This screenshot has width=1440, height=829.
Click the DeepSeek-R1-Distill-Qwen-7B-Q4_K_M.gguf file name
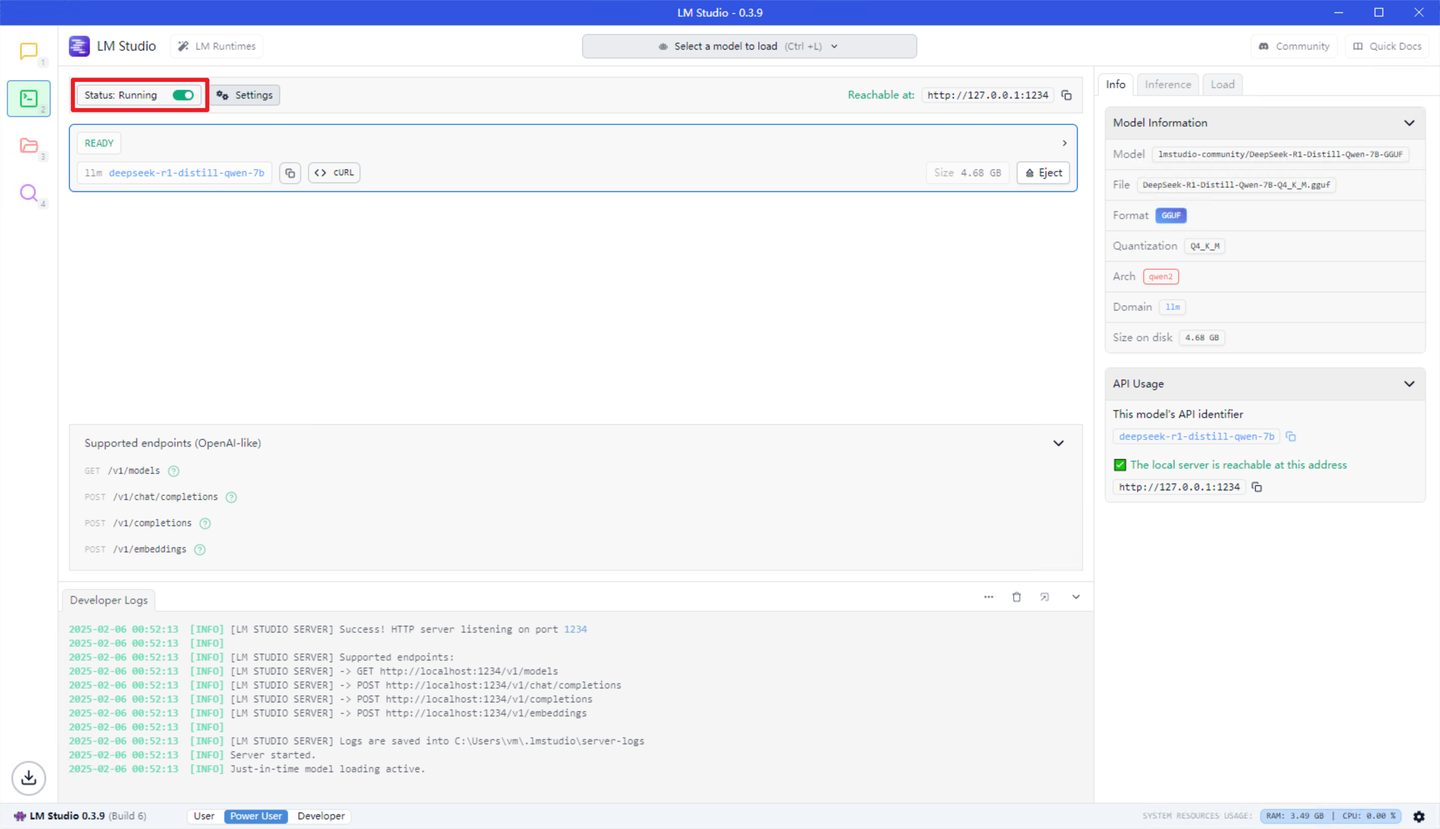click(x=1236, y=185)
